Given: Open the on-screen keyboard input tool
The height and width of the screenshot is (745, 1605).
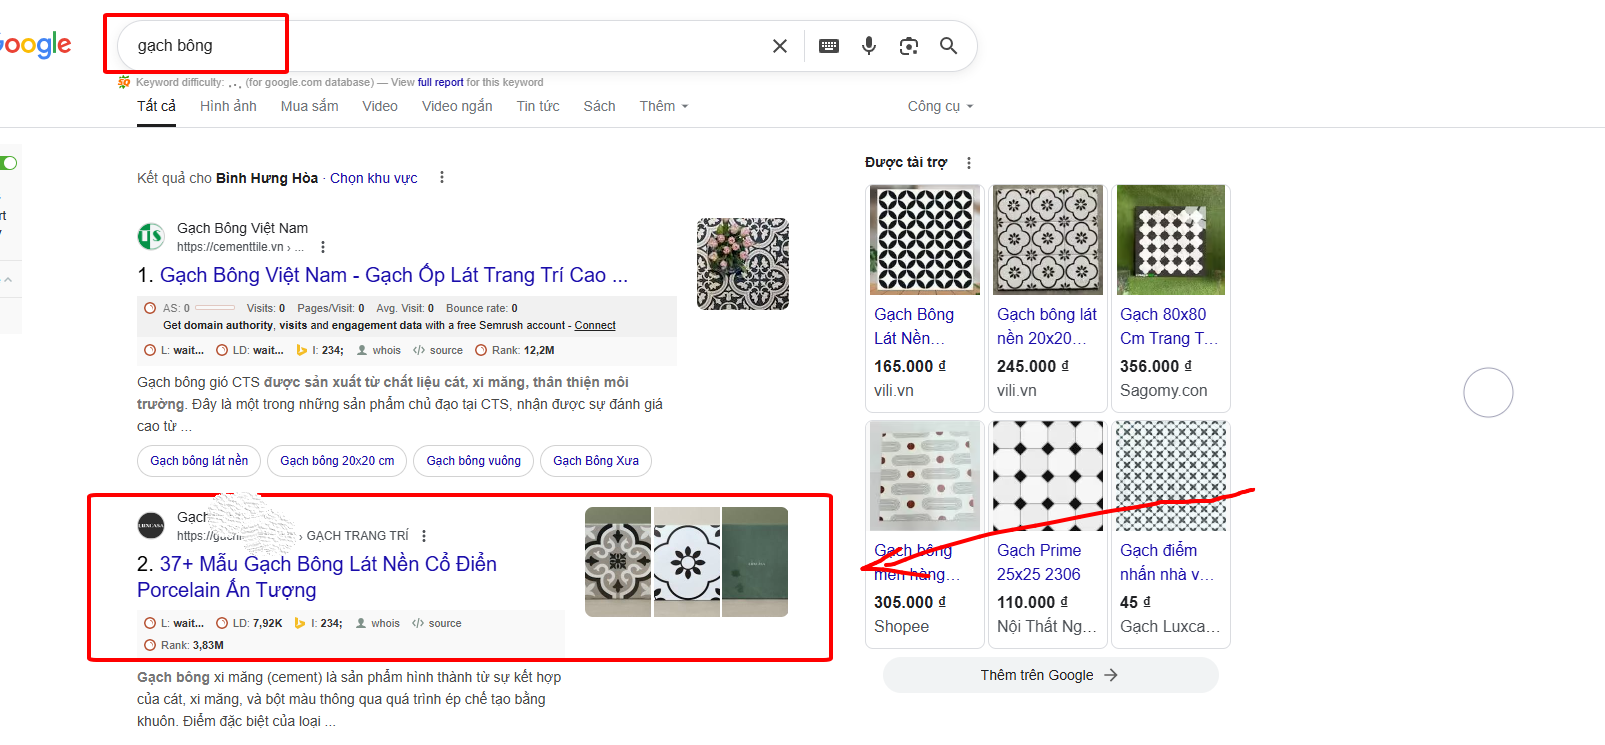Looking at the screenshot, I should coord(829,46).
